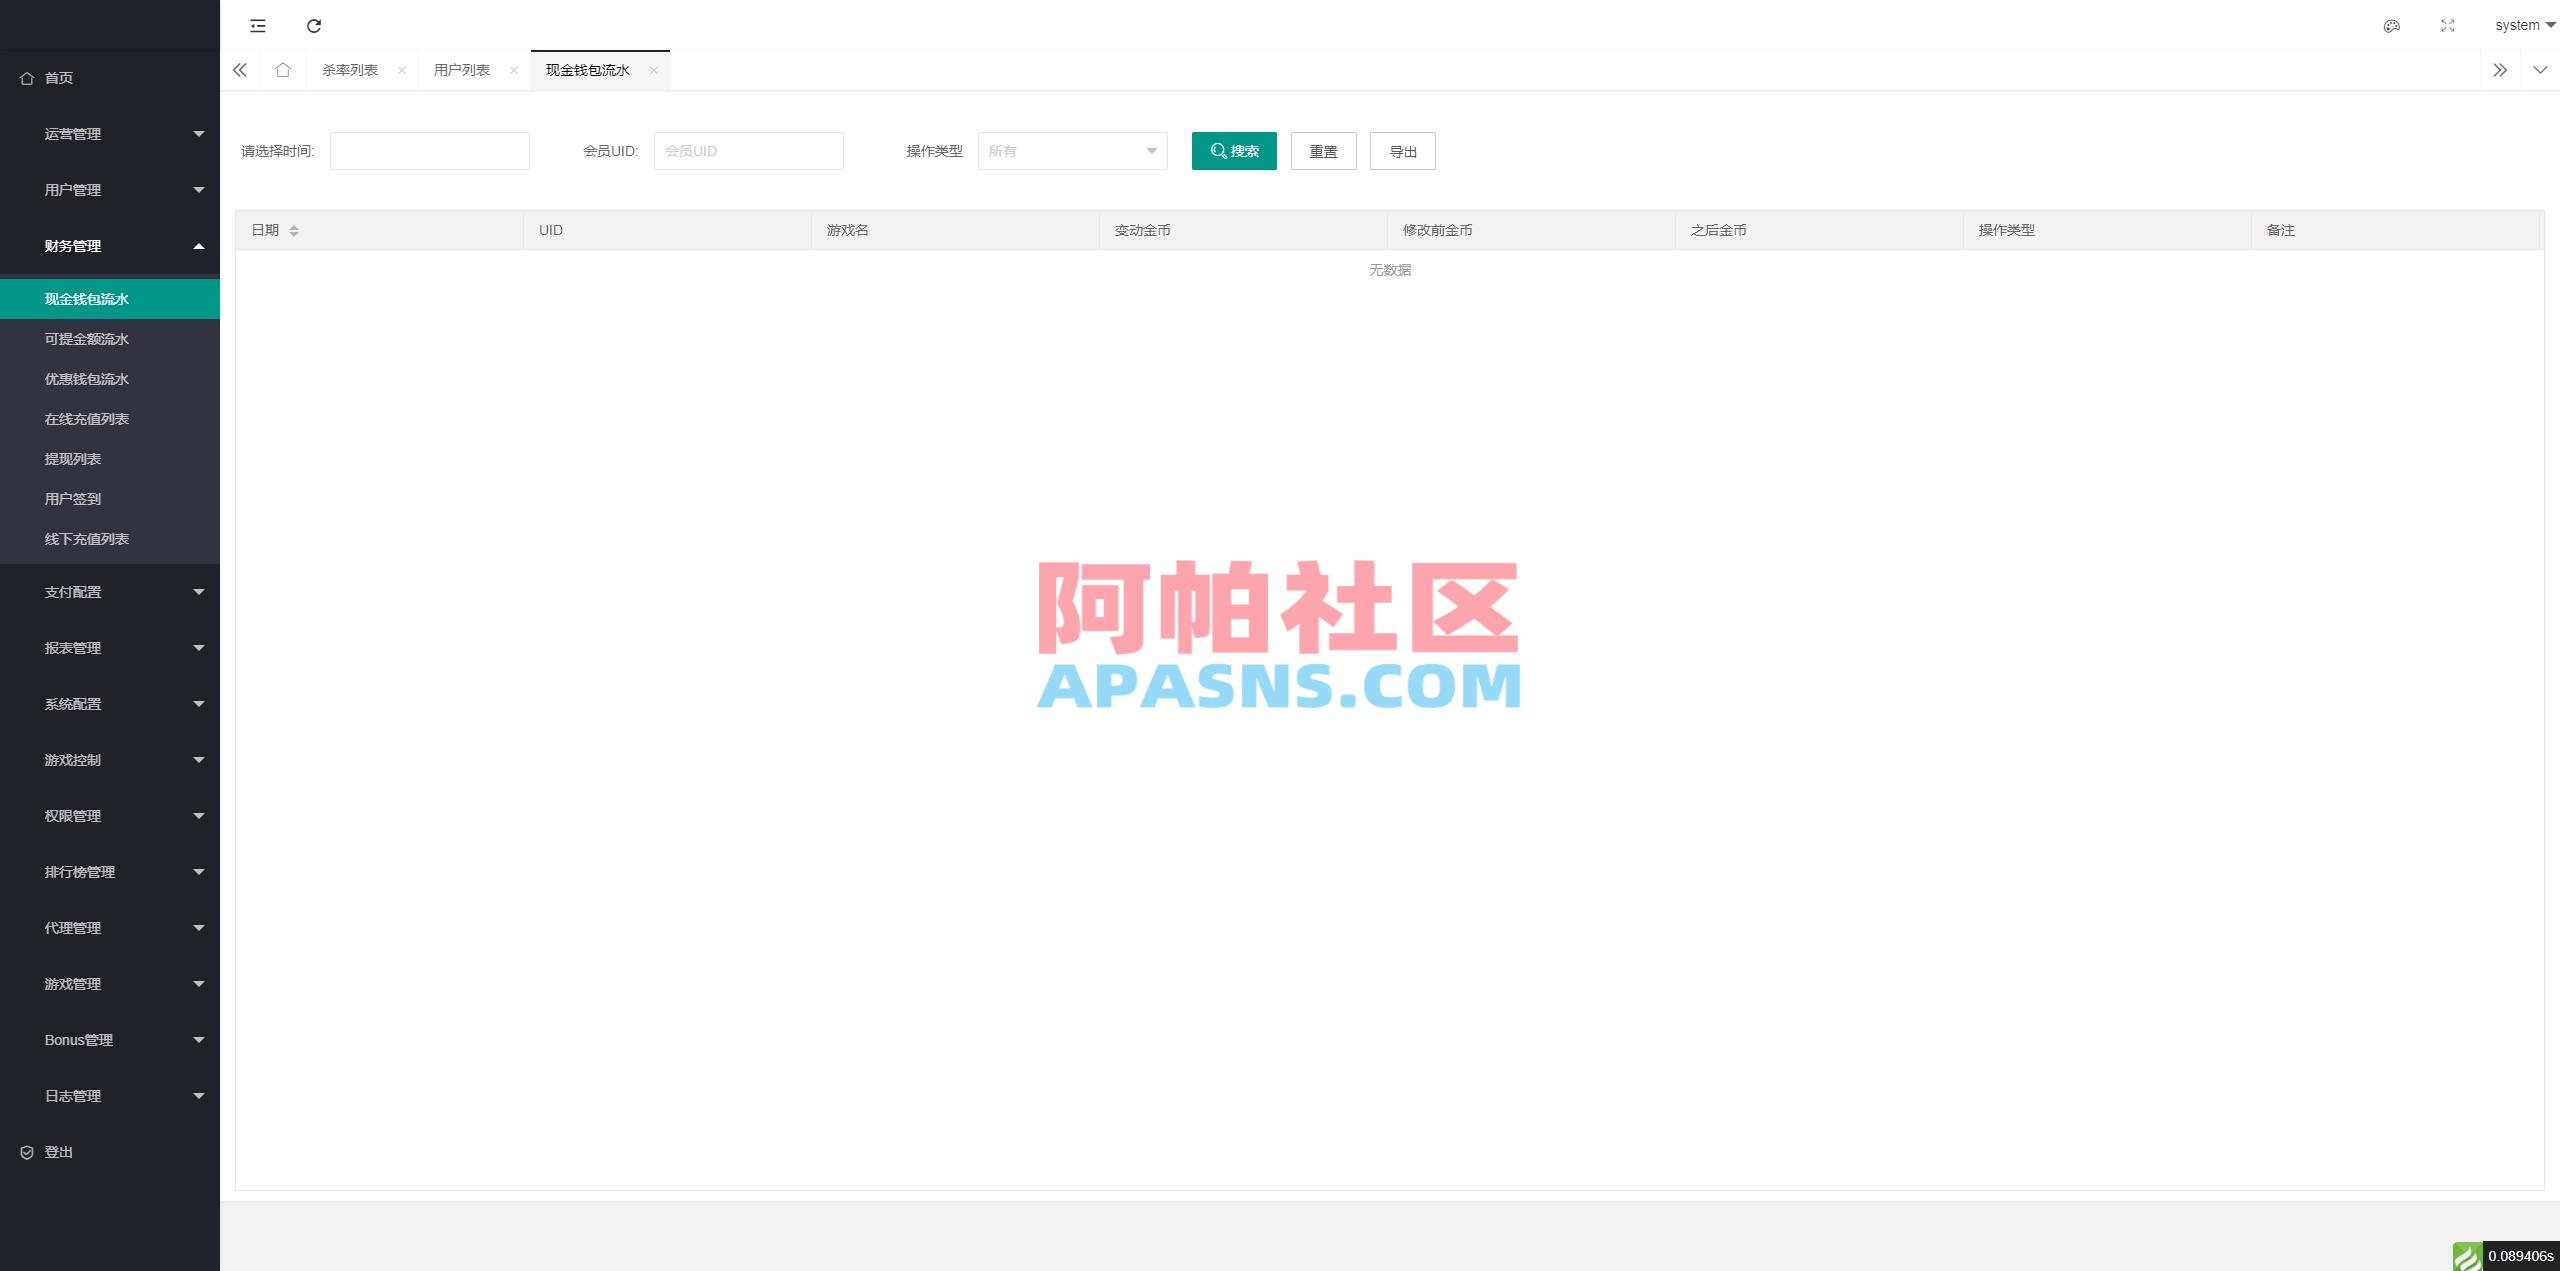Refresh the current page using reload icon
Viewport: 2560px width, 1271px height.
tap(314, 25)
